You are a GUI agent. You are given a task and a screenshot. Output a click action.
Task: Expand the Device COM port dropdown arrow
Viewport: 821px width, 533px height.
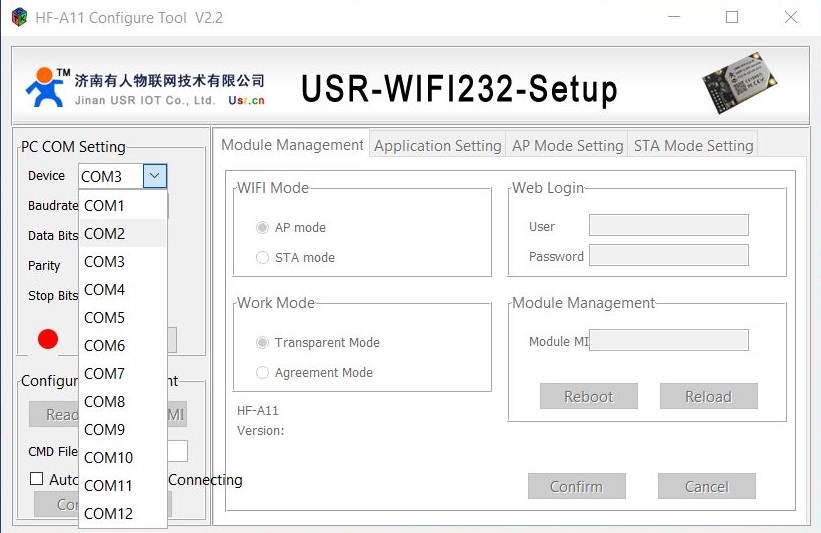(154, 176)
